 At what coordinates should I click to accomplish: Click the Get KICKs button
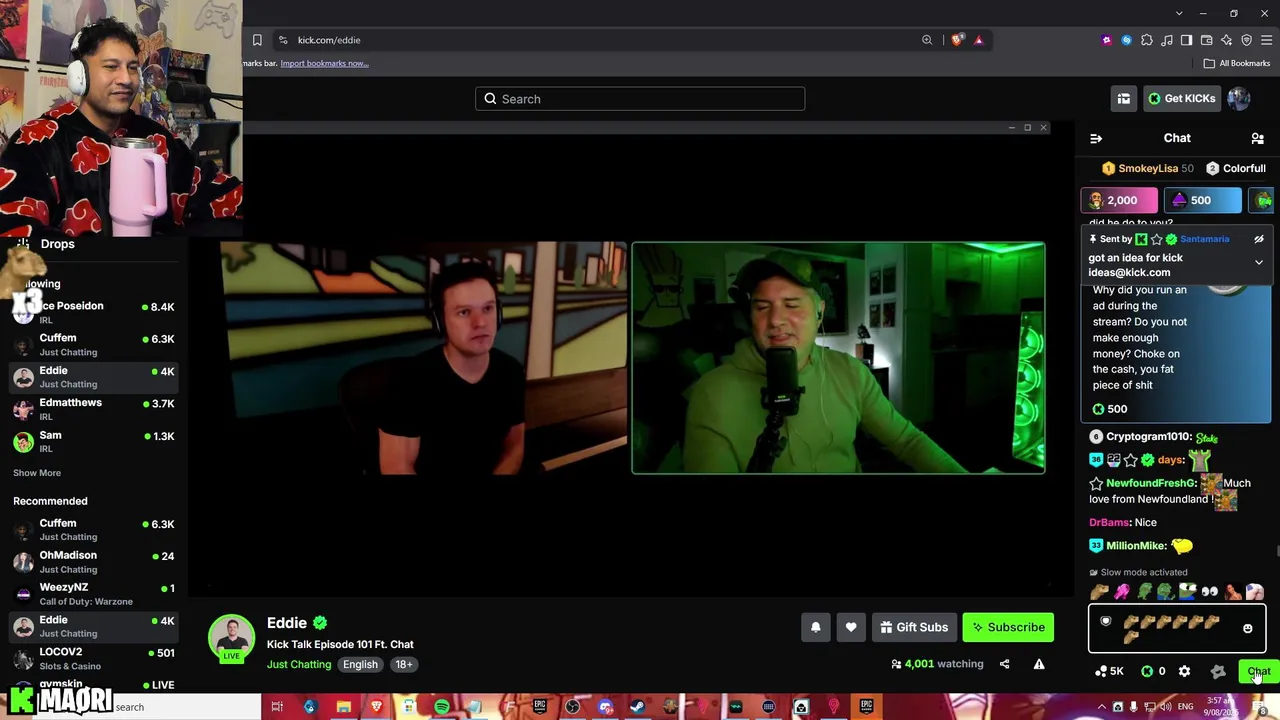[1182, 98]
